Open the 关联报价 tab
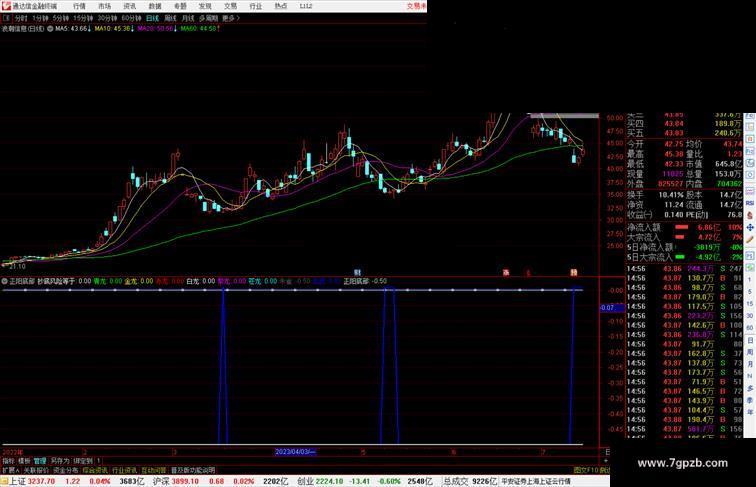 (36, 470)
